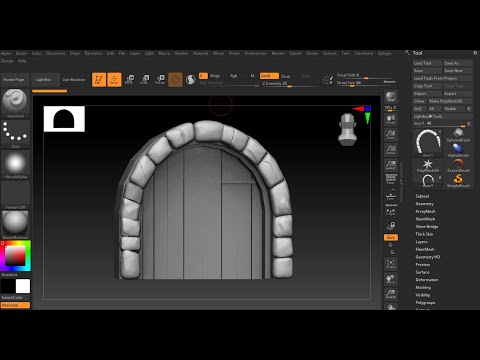Click the ZoomD icon in right shelf
480x360 pixels.
391,294
